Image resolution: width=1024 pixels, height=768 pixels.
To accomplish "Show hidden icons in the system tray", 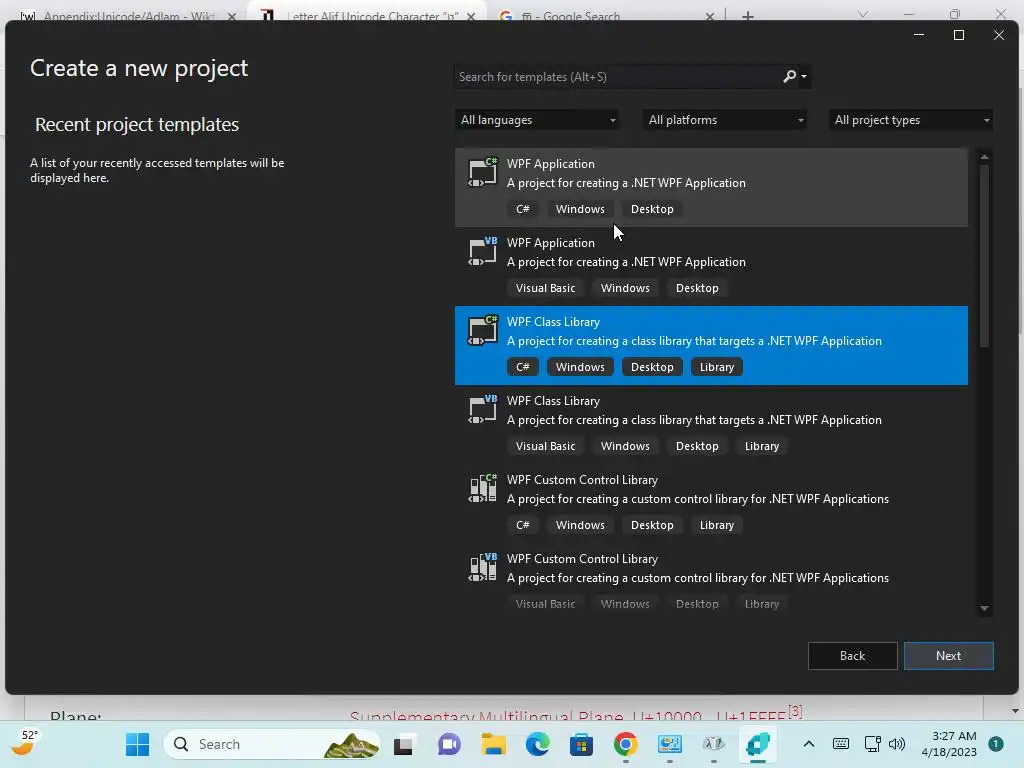I will pyautogui.click(x=808, y=744).
